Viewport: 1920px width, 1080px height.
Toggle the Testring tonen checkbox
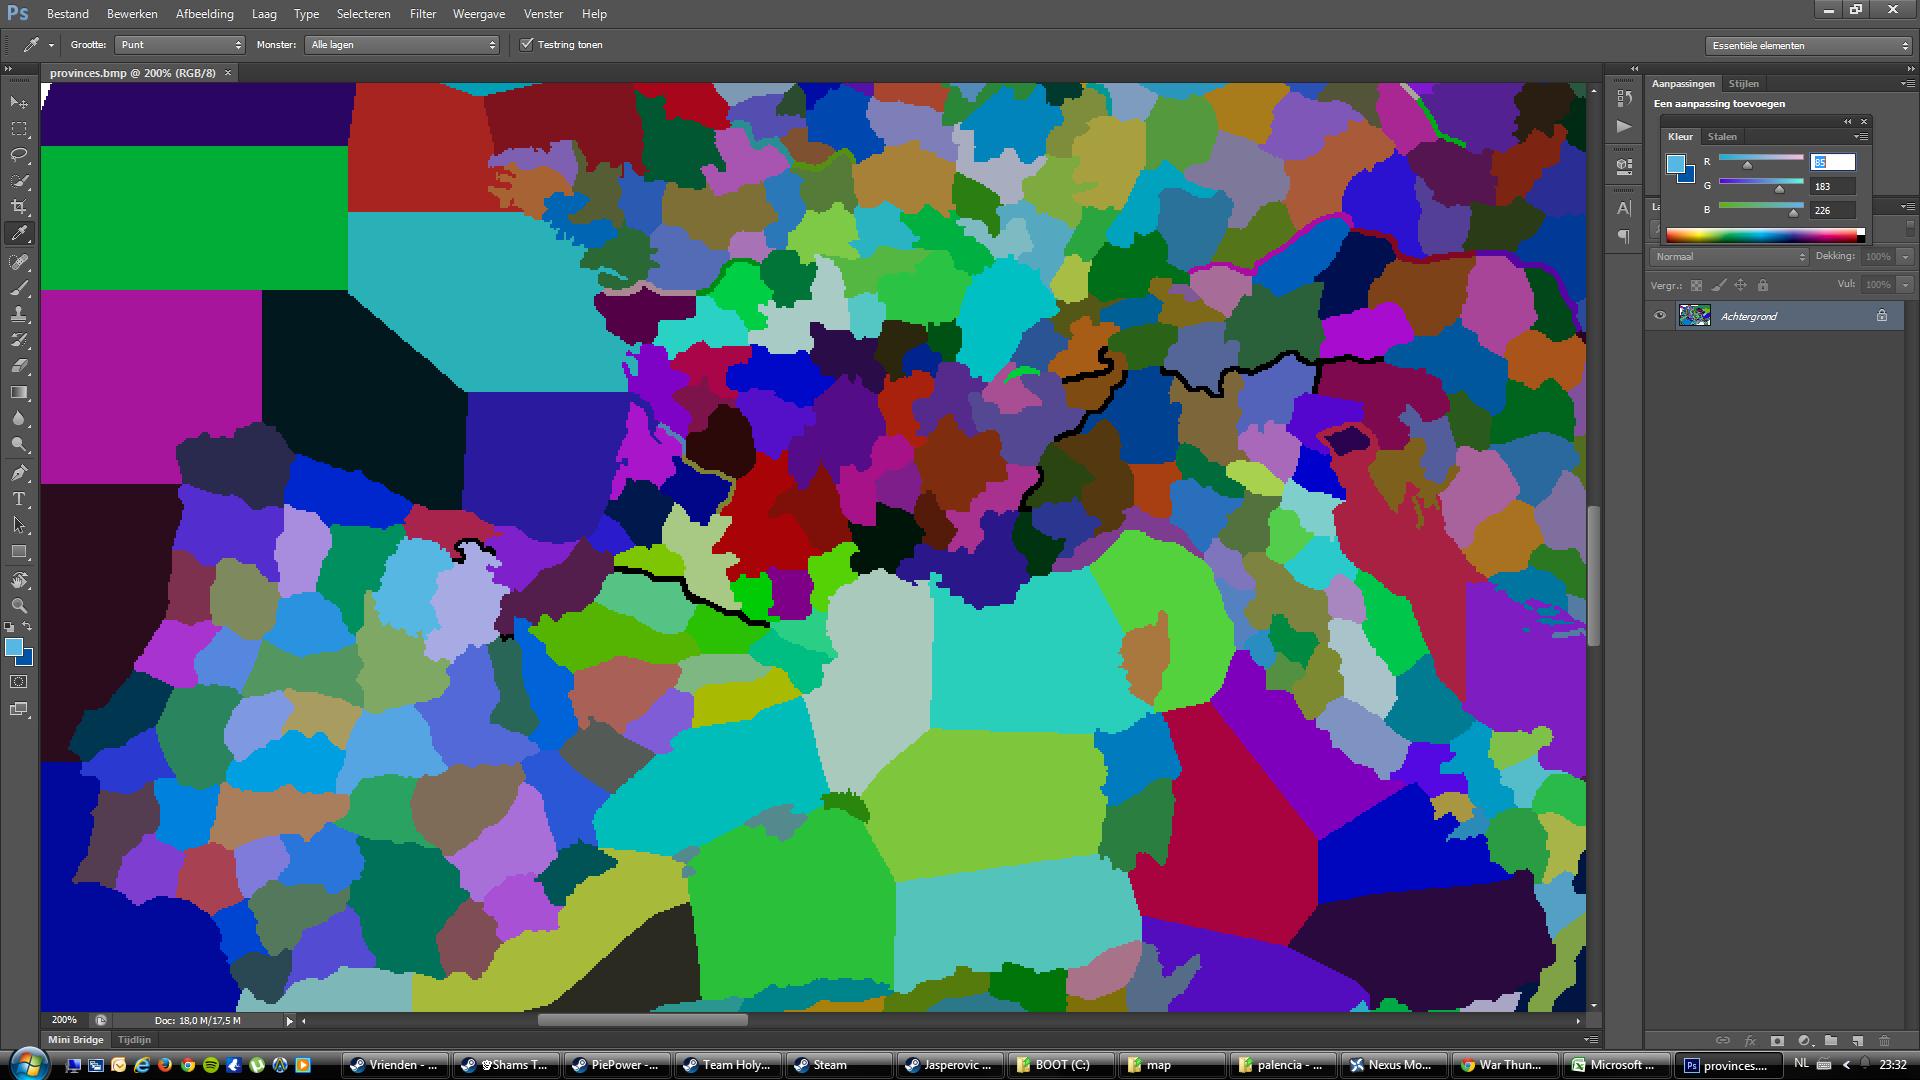tap(527, 45)
